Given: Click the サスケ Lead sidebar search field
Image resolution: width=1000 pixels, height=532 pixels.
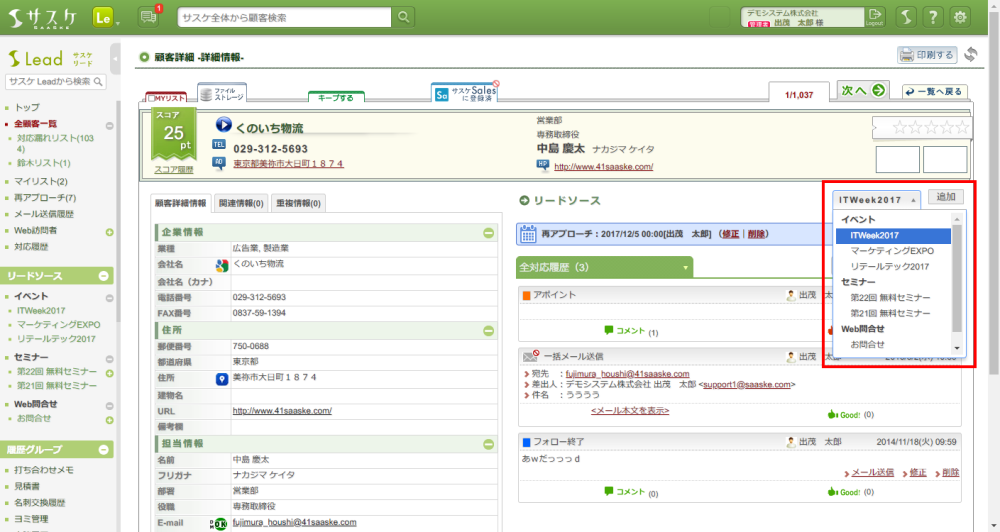Looking at the screenshot, I should coord(55,81).
